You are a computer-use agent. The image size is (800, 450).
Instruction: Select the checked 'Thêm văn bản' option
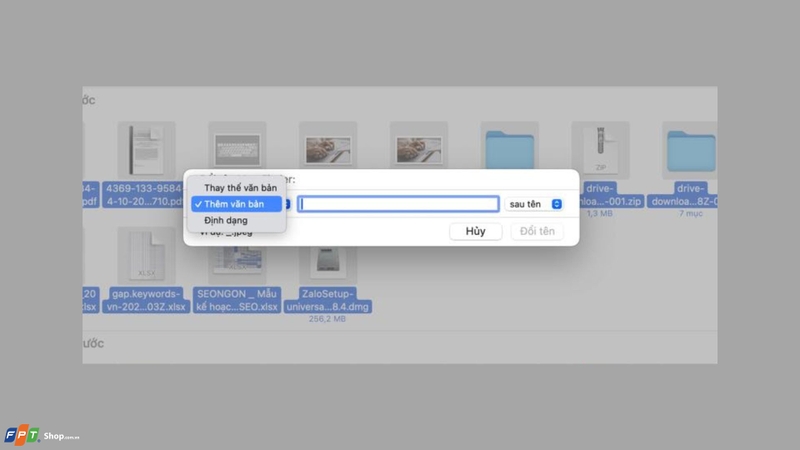point(236,204)
